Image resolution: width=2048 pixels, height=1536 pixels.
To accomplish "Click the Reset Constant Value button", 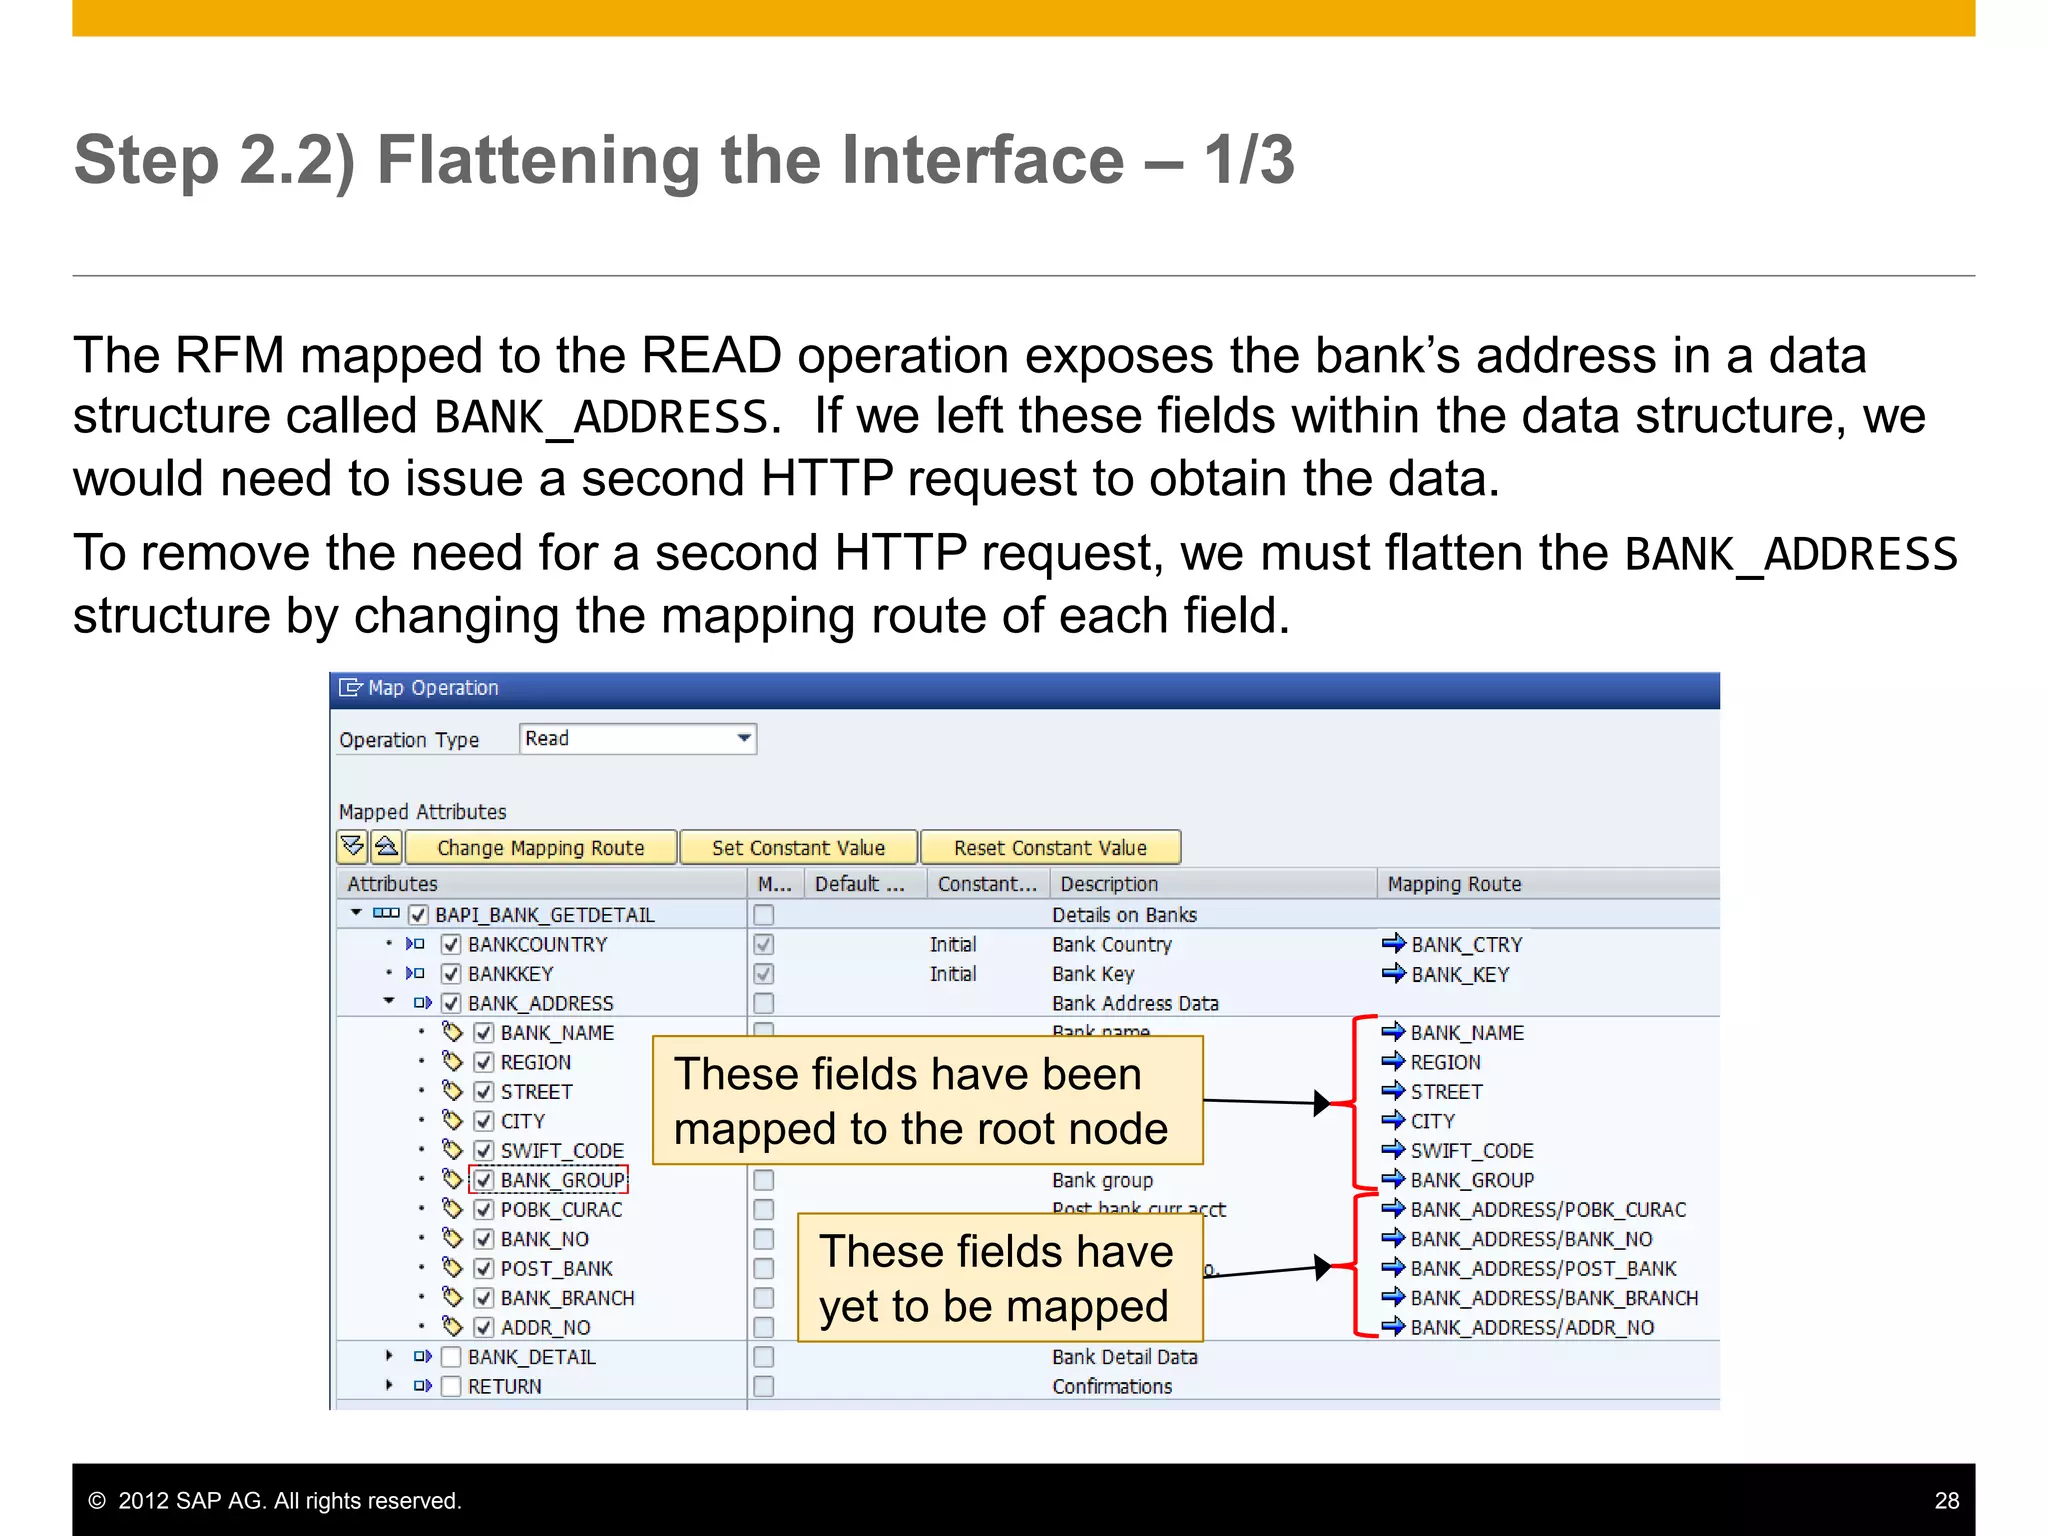I will click(x=1050, y=847).
